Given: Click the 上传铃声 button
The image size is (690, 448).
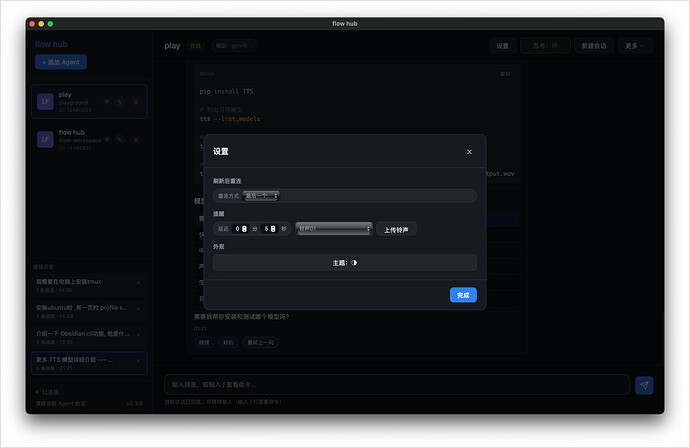Looking at the screenshot, I should click(x=396, y=229).
